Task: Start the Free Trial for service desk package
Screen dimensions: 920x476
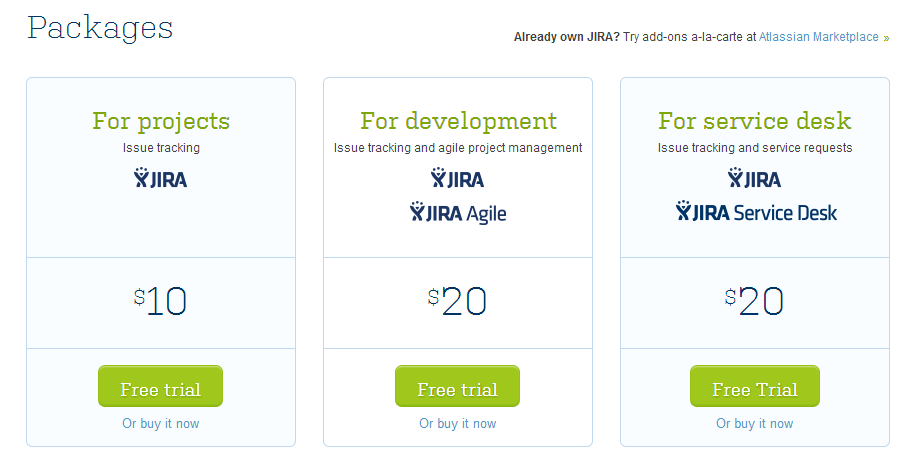Action: click(x=755, y=386)
